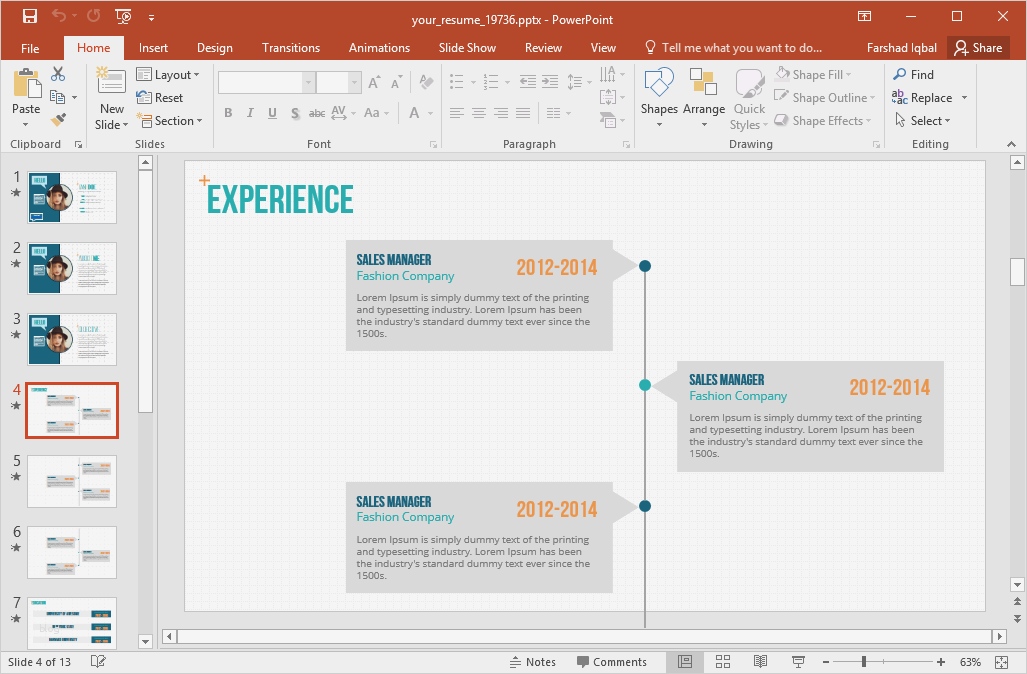Toggle italic formatting

click(250, 113)
